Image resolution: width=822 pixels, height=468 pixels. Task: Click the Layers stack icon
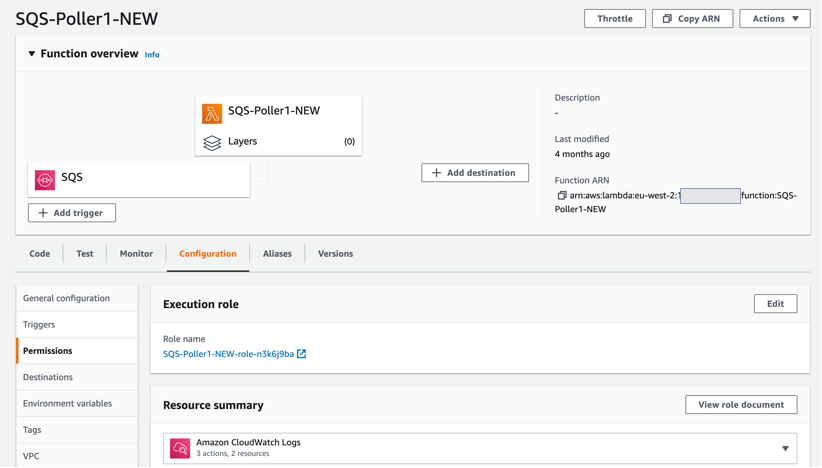[212, 143]
